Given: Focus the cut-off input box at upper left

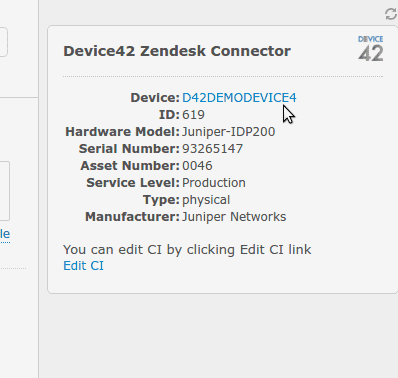Looking at the screenshot, I should pyautogui.click(x=4, y=42).
